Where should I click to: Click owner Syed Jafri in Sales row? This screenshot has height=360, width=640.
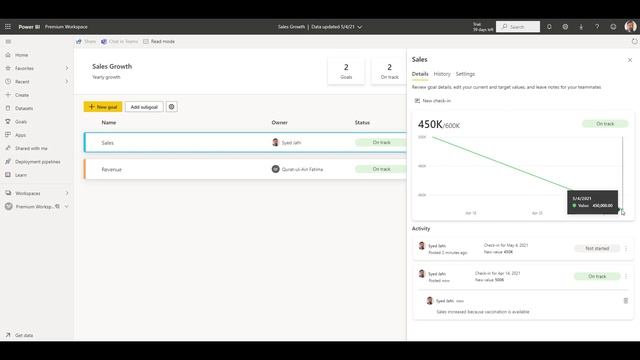pos(287,142)
